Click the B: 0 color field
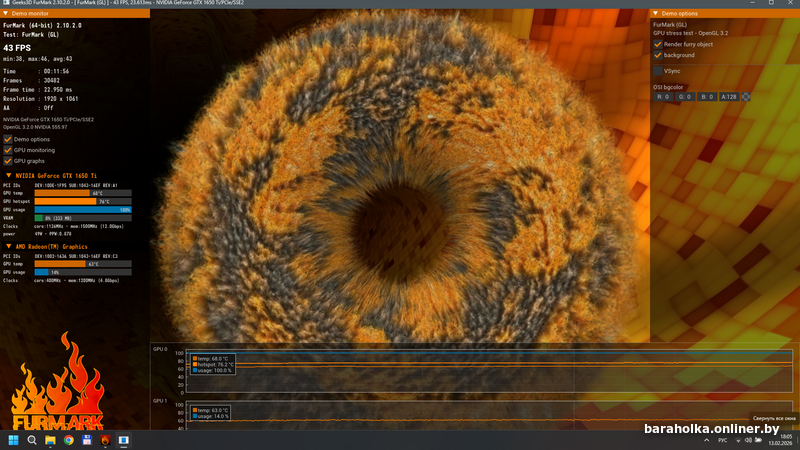Image resolution: width=800 pixels, height=450 pixels. pos(707,96)
